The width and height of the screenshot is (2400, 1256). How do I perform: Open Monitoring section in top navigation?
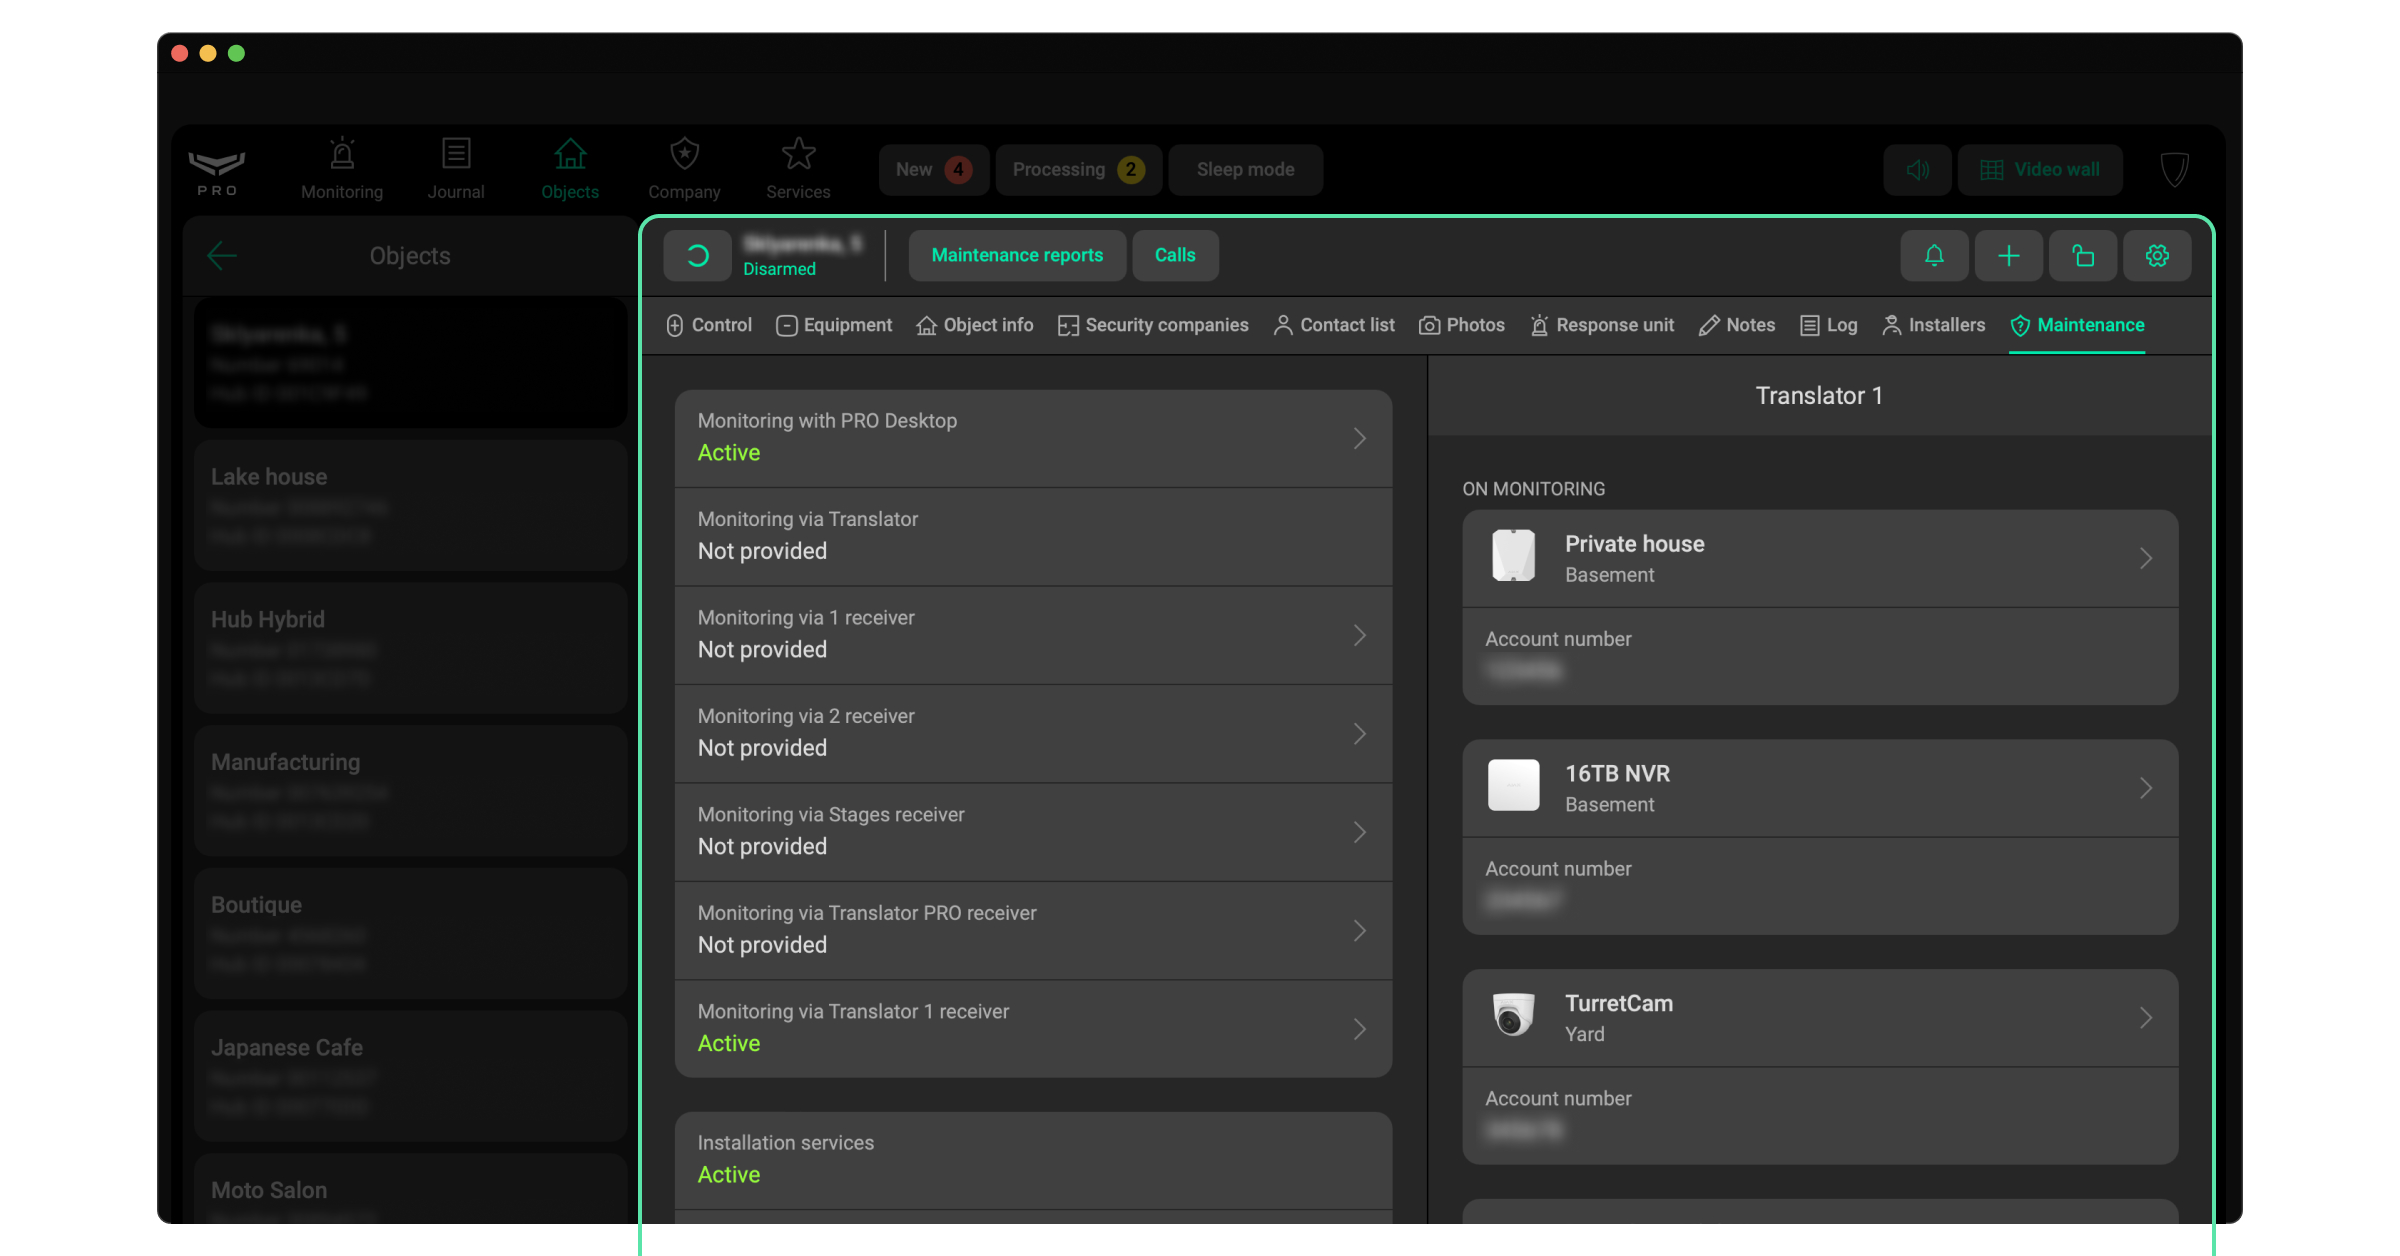(x=342, y=169)
